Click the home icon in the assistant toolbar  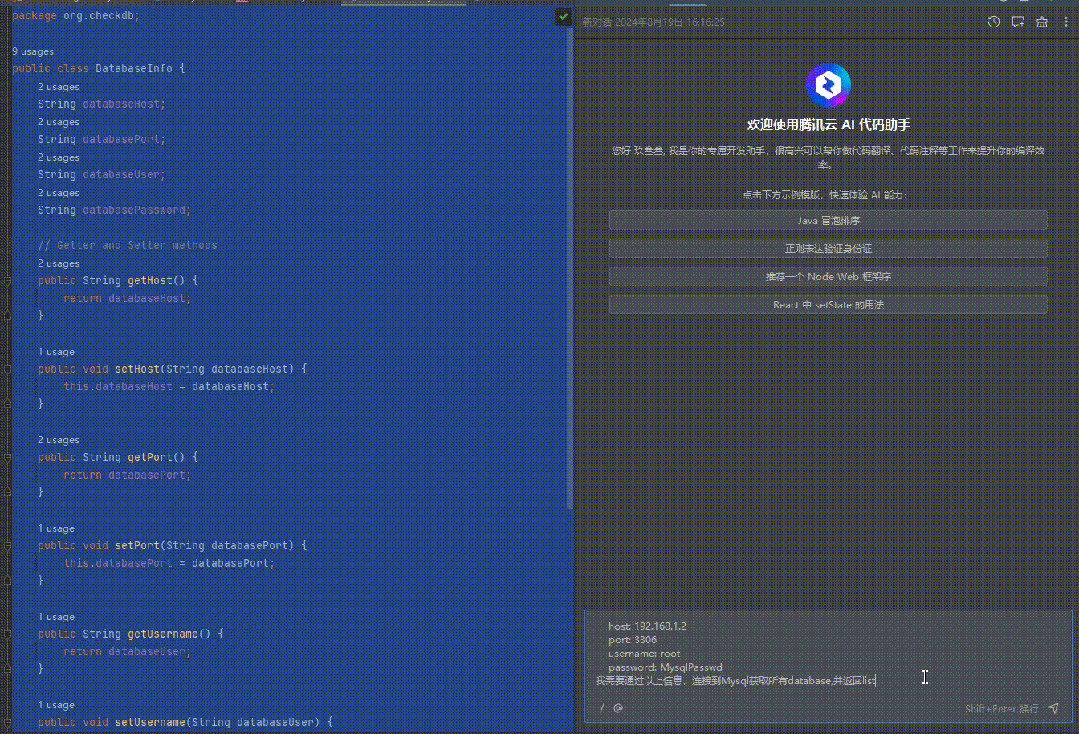tap(1041, 21)
